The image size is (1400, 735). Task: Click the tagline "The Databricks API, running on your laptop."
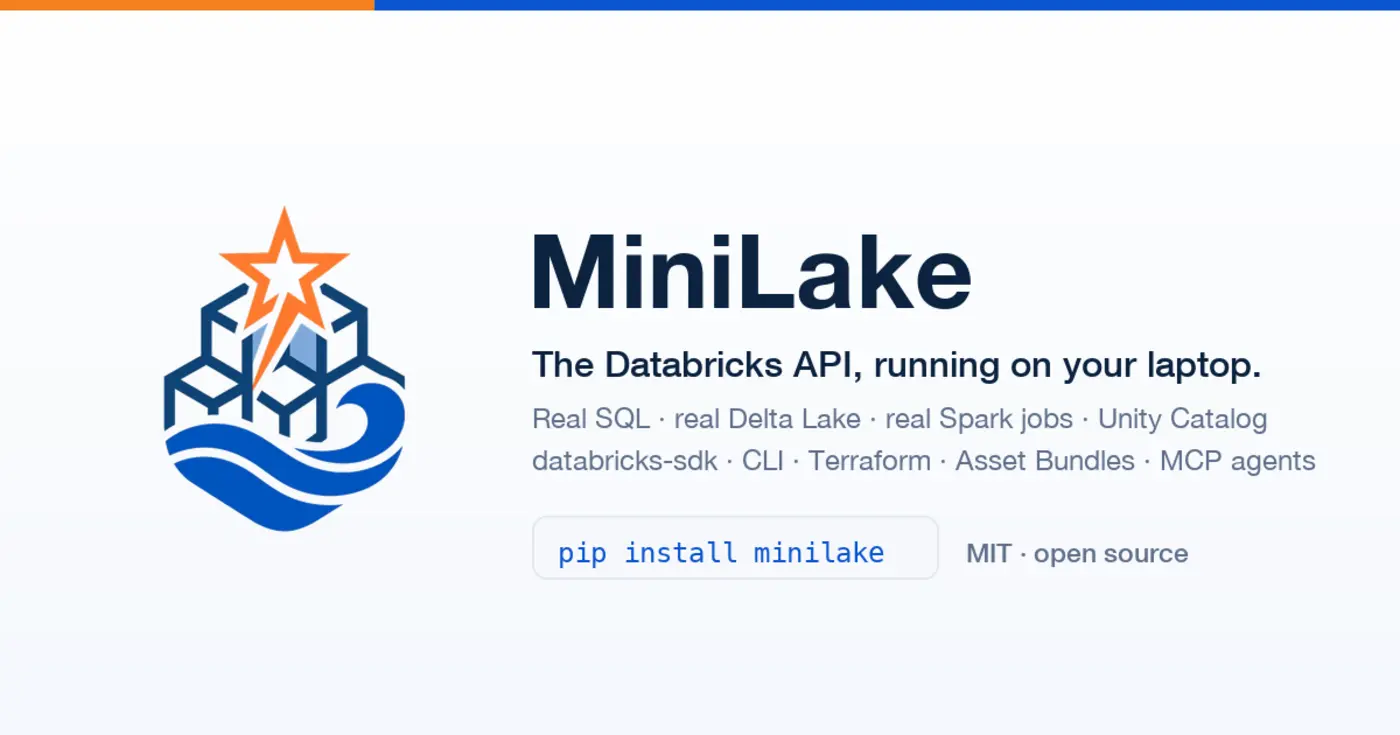pyautogui.click(x=896, y=365)
